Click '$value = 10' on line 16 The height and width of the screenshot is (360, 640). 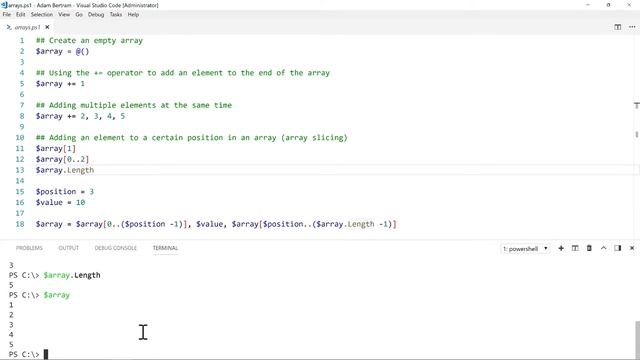pos(60,202)
